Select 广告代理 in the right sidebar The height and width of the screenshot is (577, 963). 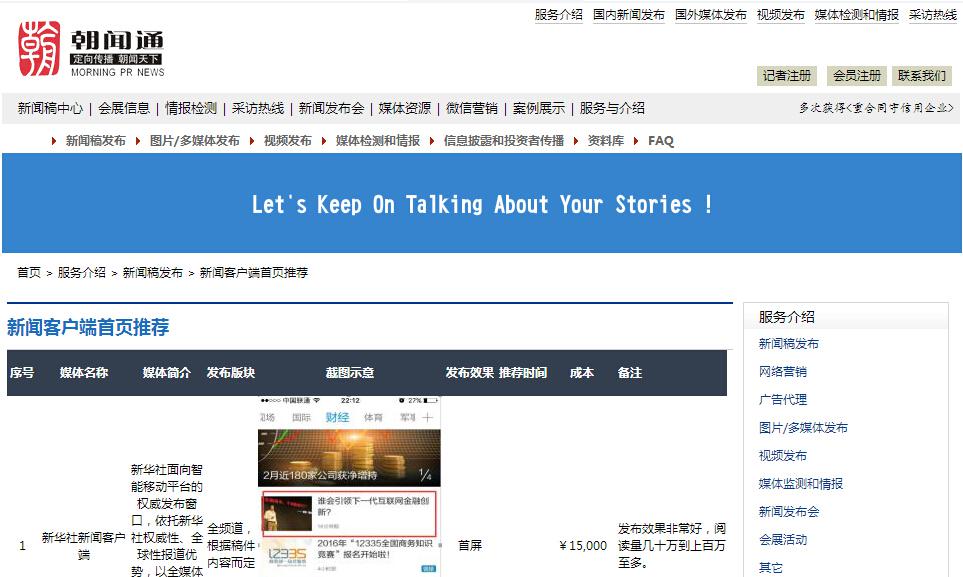782,400
